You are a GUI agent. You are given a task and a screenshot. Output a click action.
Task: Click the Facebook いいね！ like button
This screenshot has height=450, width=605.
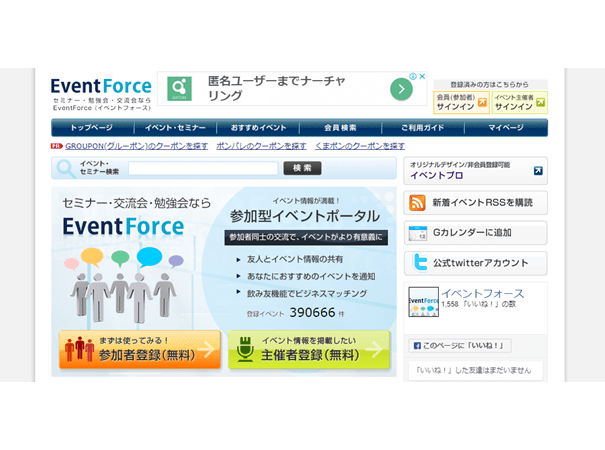(459, 346)
